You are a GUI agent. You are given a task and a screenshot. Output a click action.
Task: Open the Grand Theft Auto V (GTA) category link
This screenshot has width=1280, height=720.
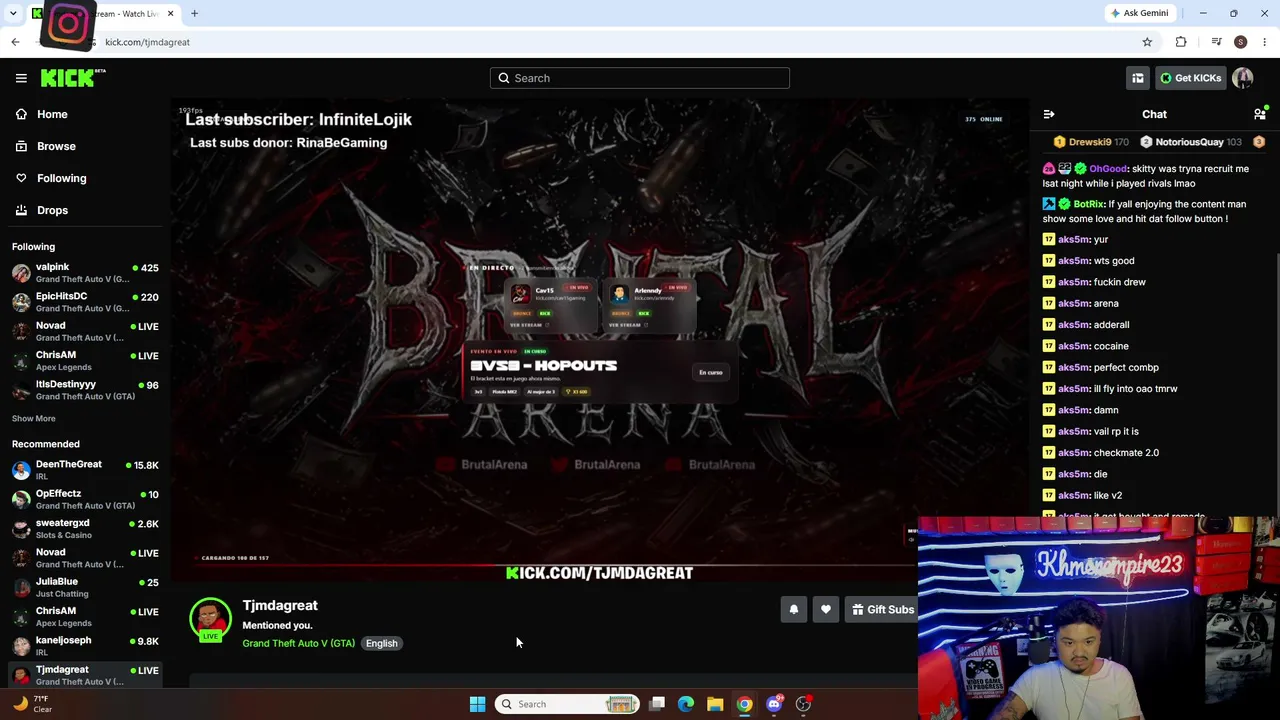[x=298, y=643]
